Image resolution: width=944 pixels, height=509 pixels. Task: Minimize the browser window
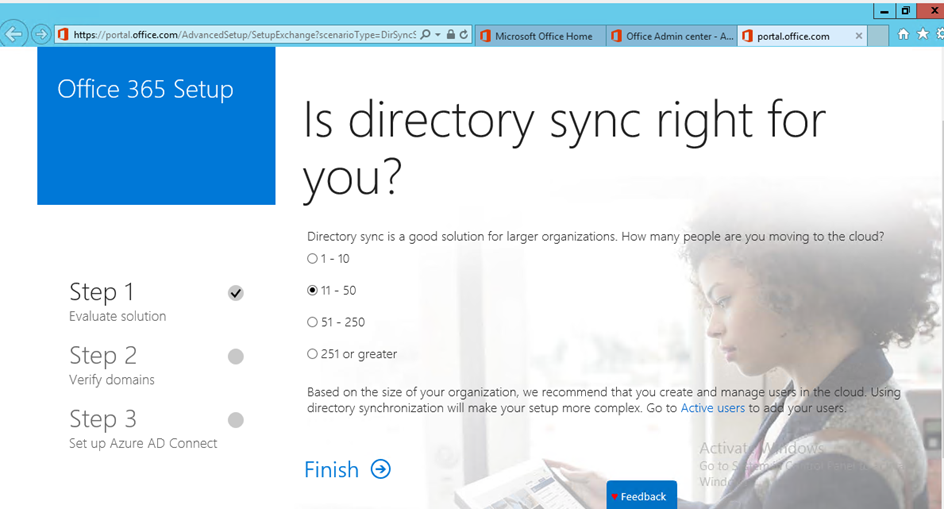pos(884,11)
